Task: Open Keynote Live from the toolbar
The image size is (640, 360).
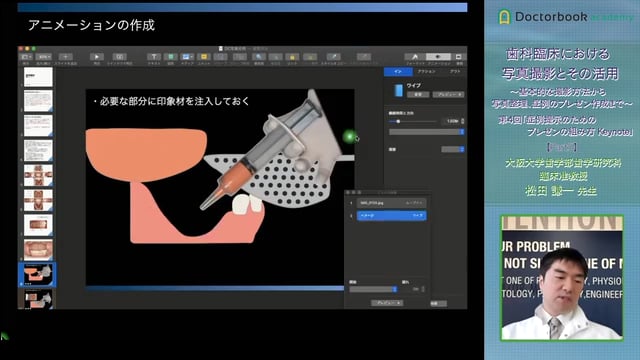Action: coord(119,57)
